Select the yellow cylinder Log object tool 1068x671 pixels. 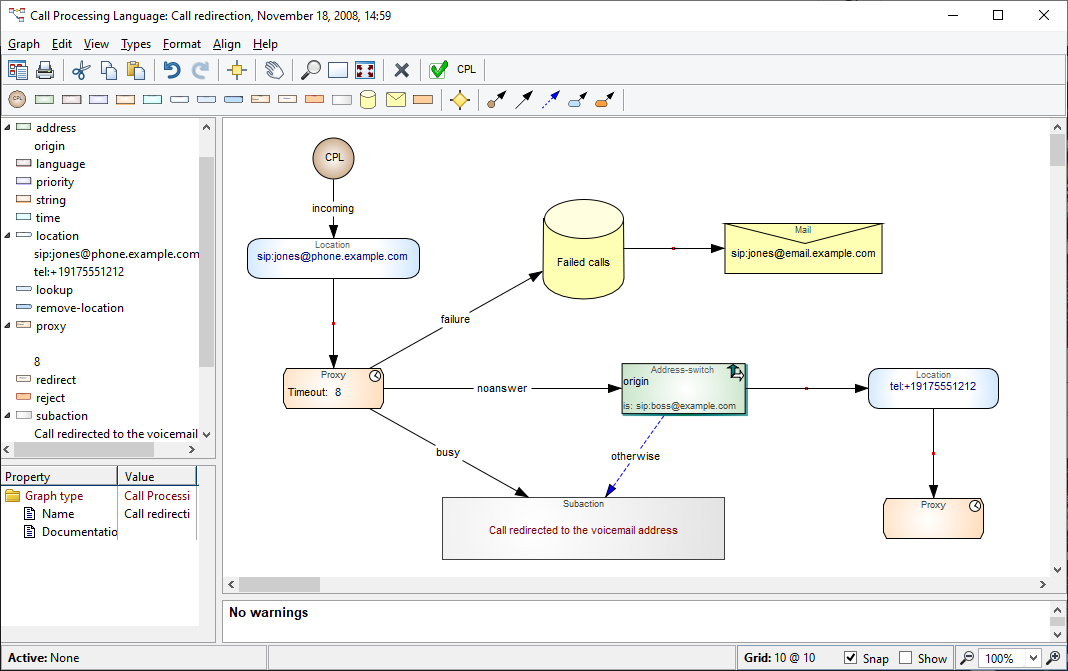point(368,100)
